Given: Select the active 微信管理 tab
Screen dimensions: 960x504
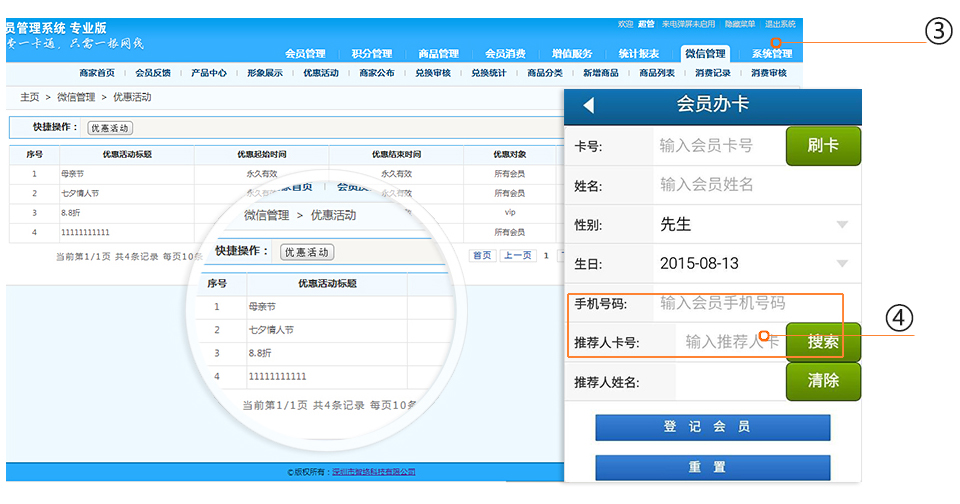Looking at the screenshot, I should click(705, 53).
